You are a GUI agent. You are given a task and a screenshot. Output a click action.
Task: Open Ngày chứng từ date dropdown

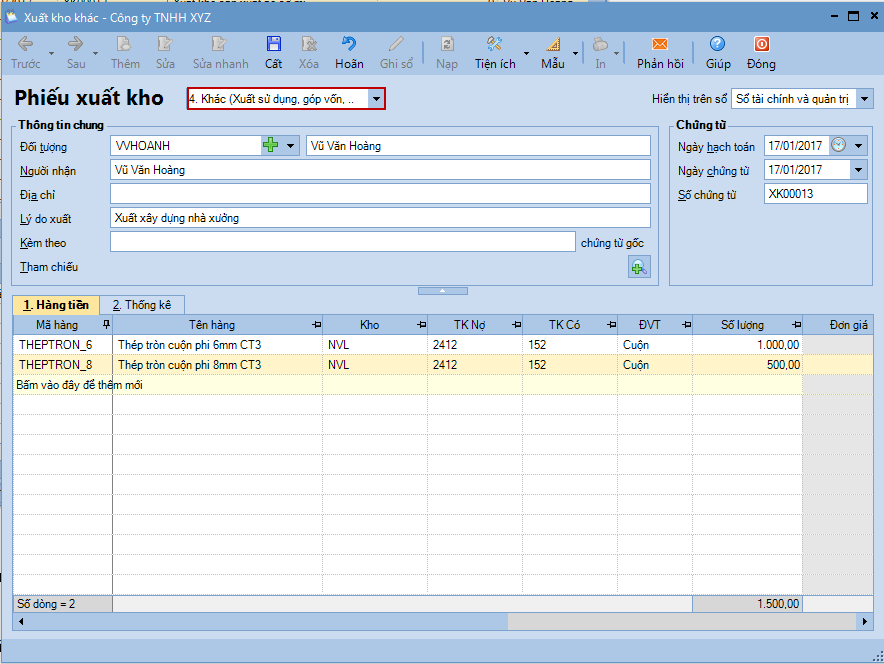point(858,170)
